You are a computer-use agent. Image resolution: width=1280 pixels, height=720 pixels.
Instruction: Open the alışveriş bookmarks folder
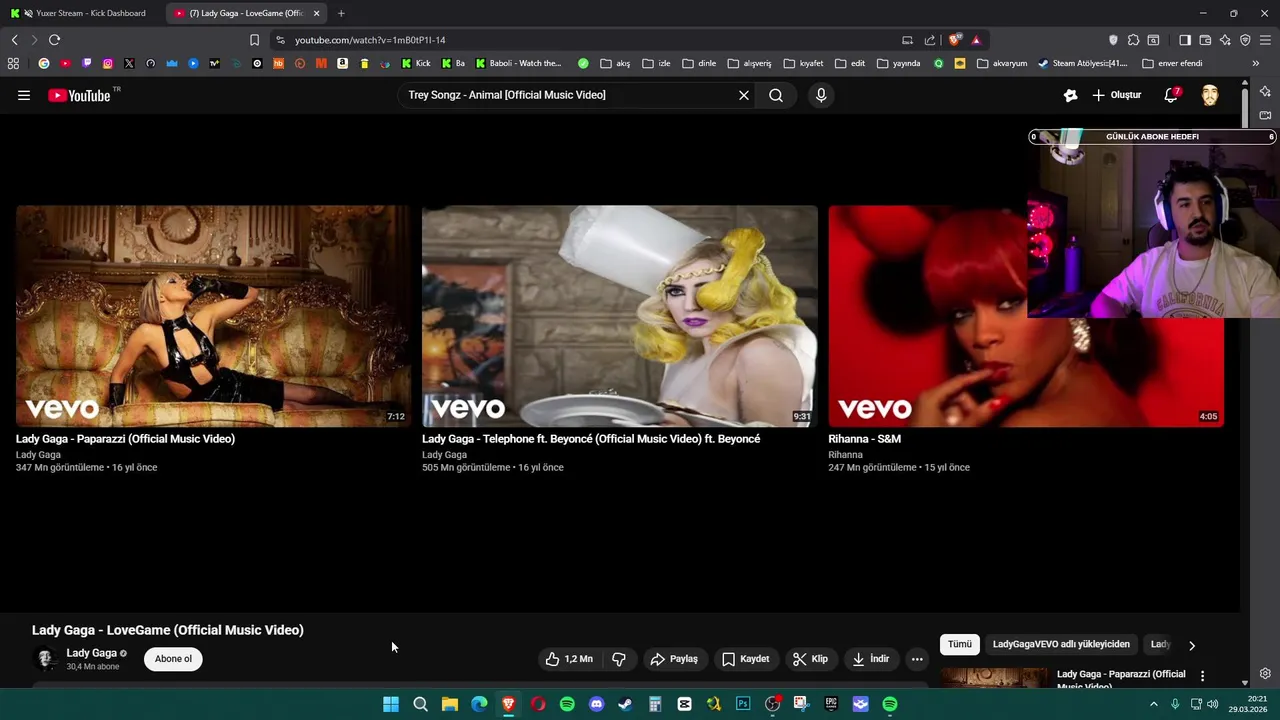point(749,63)
